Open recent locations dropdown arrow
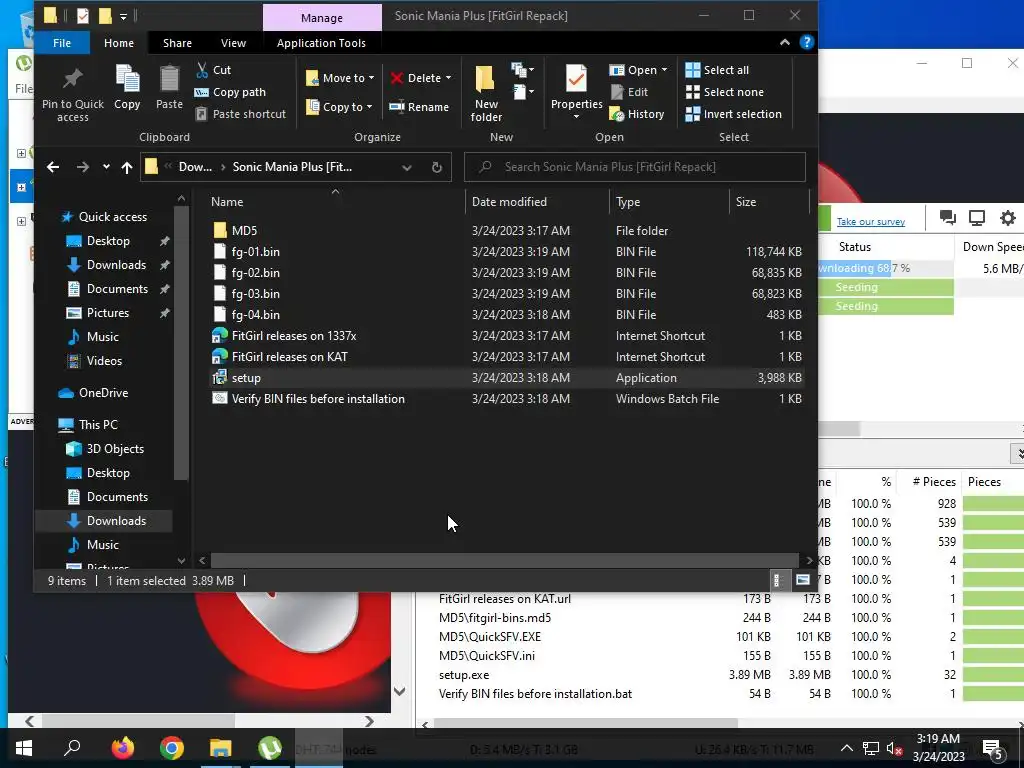 tap(106, 167)
